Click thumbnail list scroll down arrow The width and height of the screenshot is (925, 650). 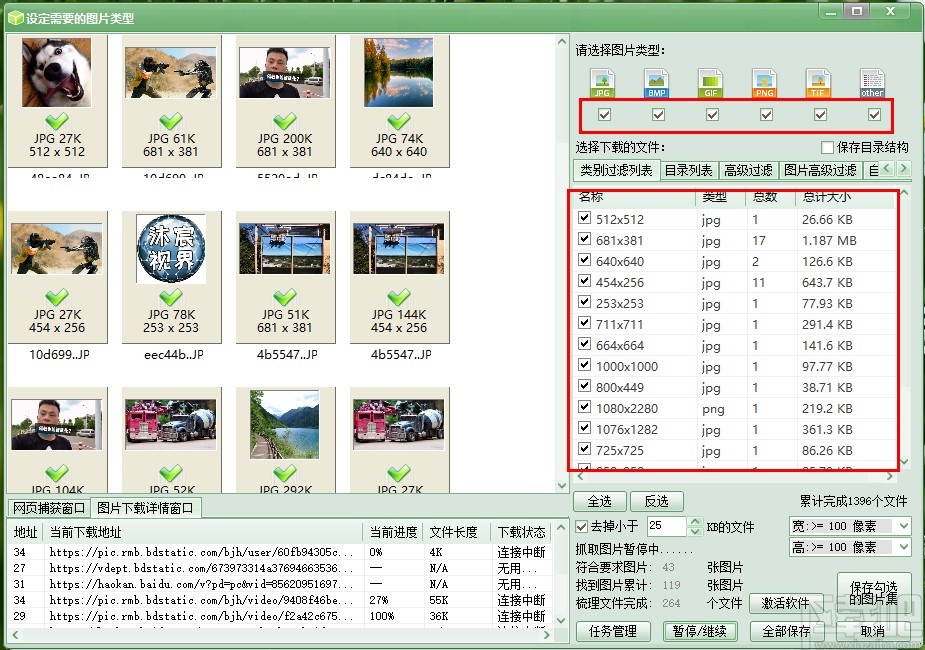pos(562,485)
